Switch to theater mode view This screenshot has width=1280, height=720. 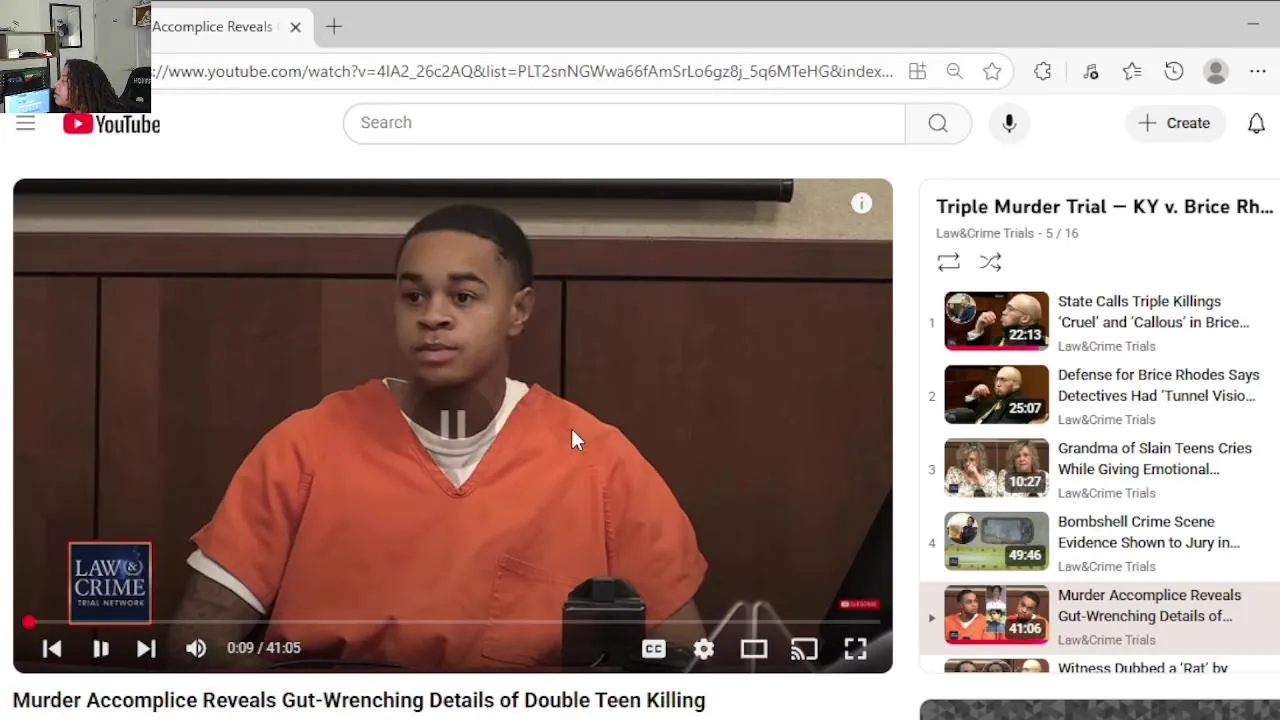click(754, 649)
